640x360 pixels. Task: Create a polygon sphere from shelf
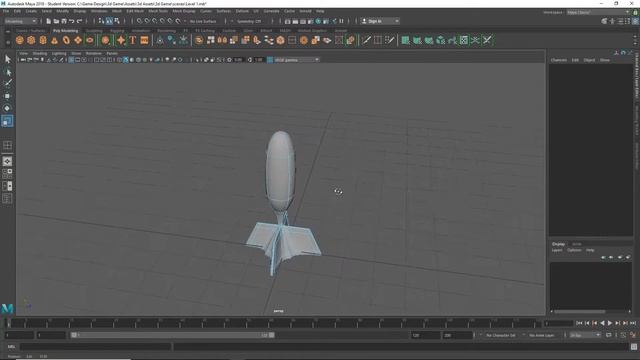pyautogui.click(x=20, y=40)
